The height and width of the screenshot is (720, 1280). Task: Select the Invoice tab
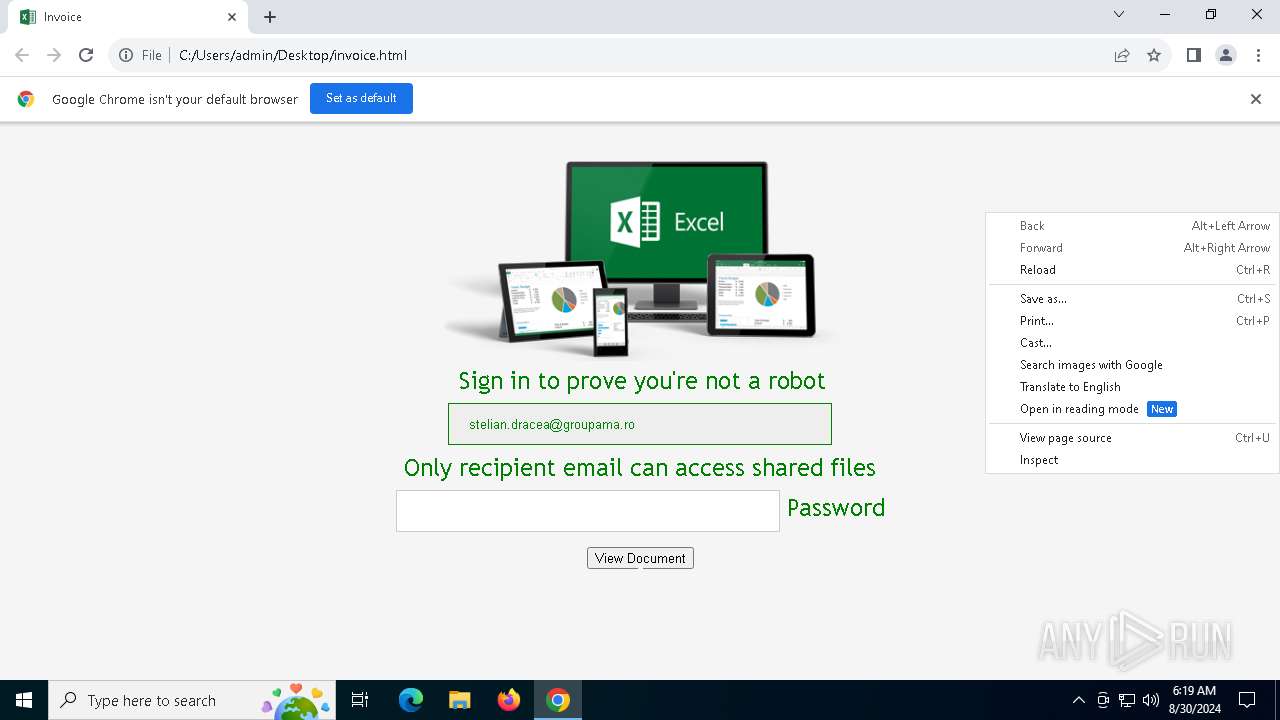pyautogui.click(x=128, y=17)
